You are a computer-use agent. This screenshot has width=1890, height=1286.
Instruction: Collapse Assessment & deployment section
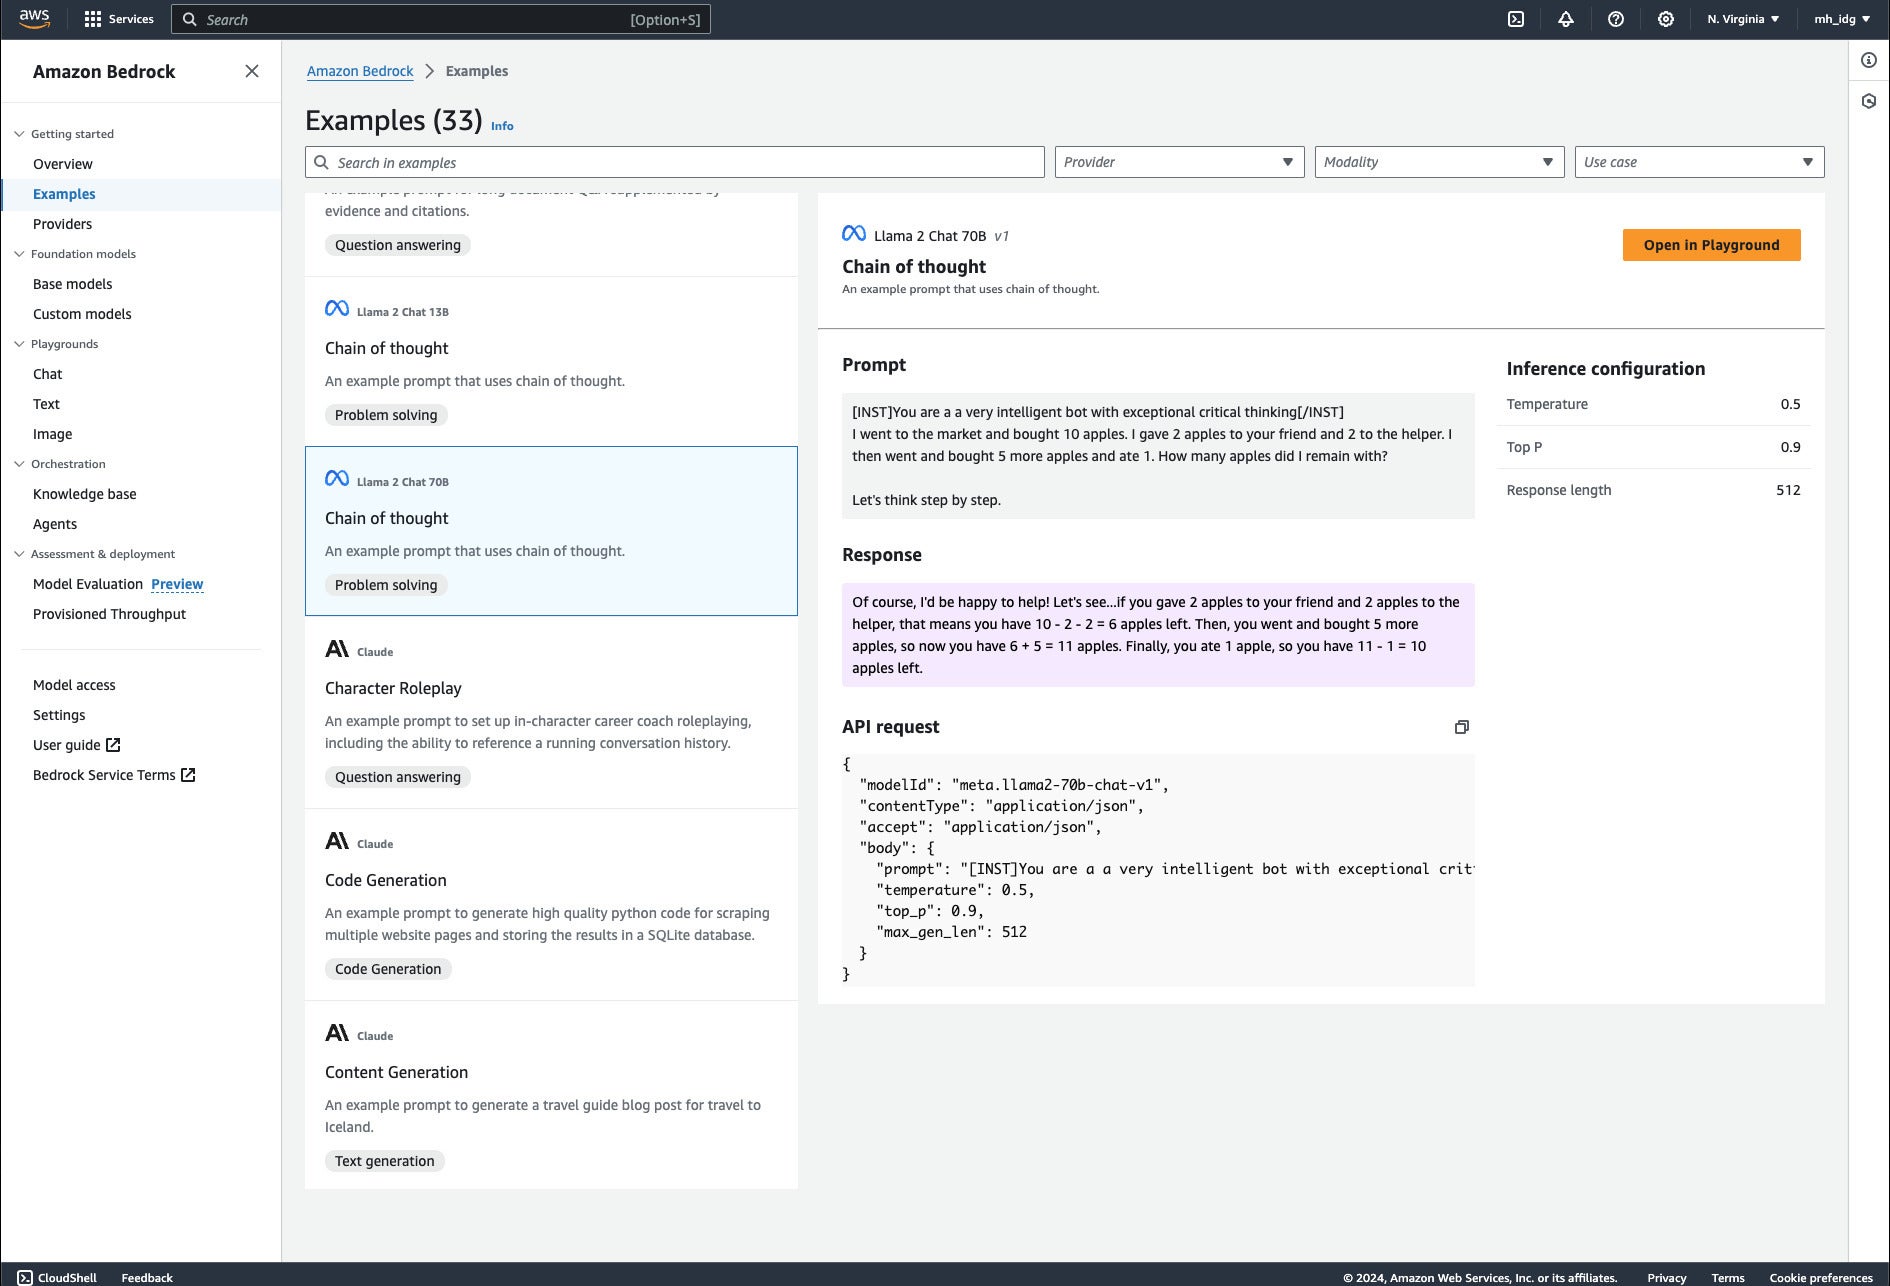click(x=19, y=554)
